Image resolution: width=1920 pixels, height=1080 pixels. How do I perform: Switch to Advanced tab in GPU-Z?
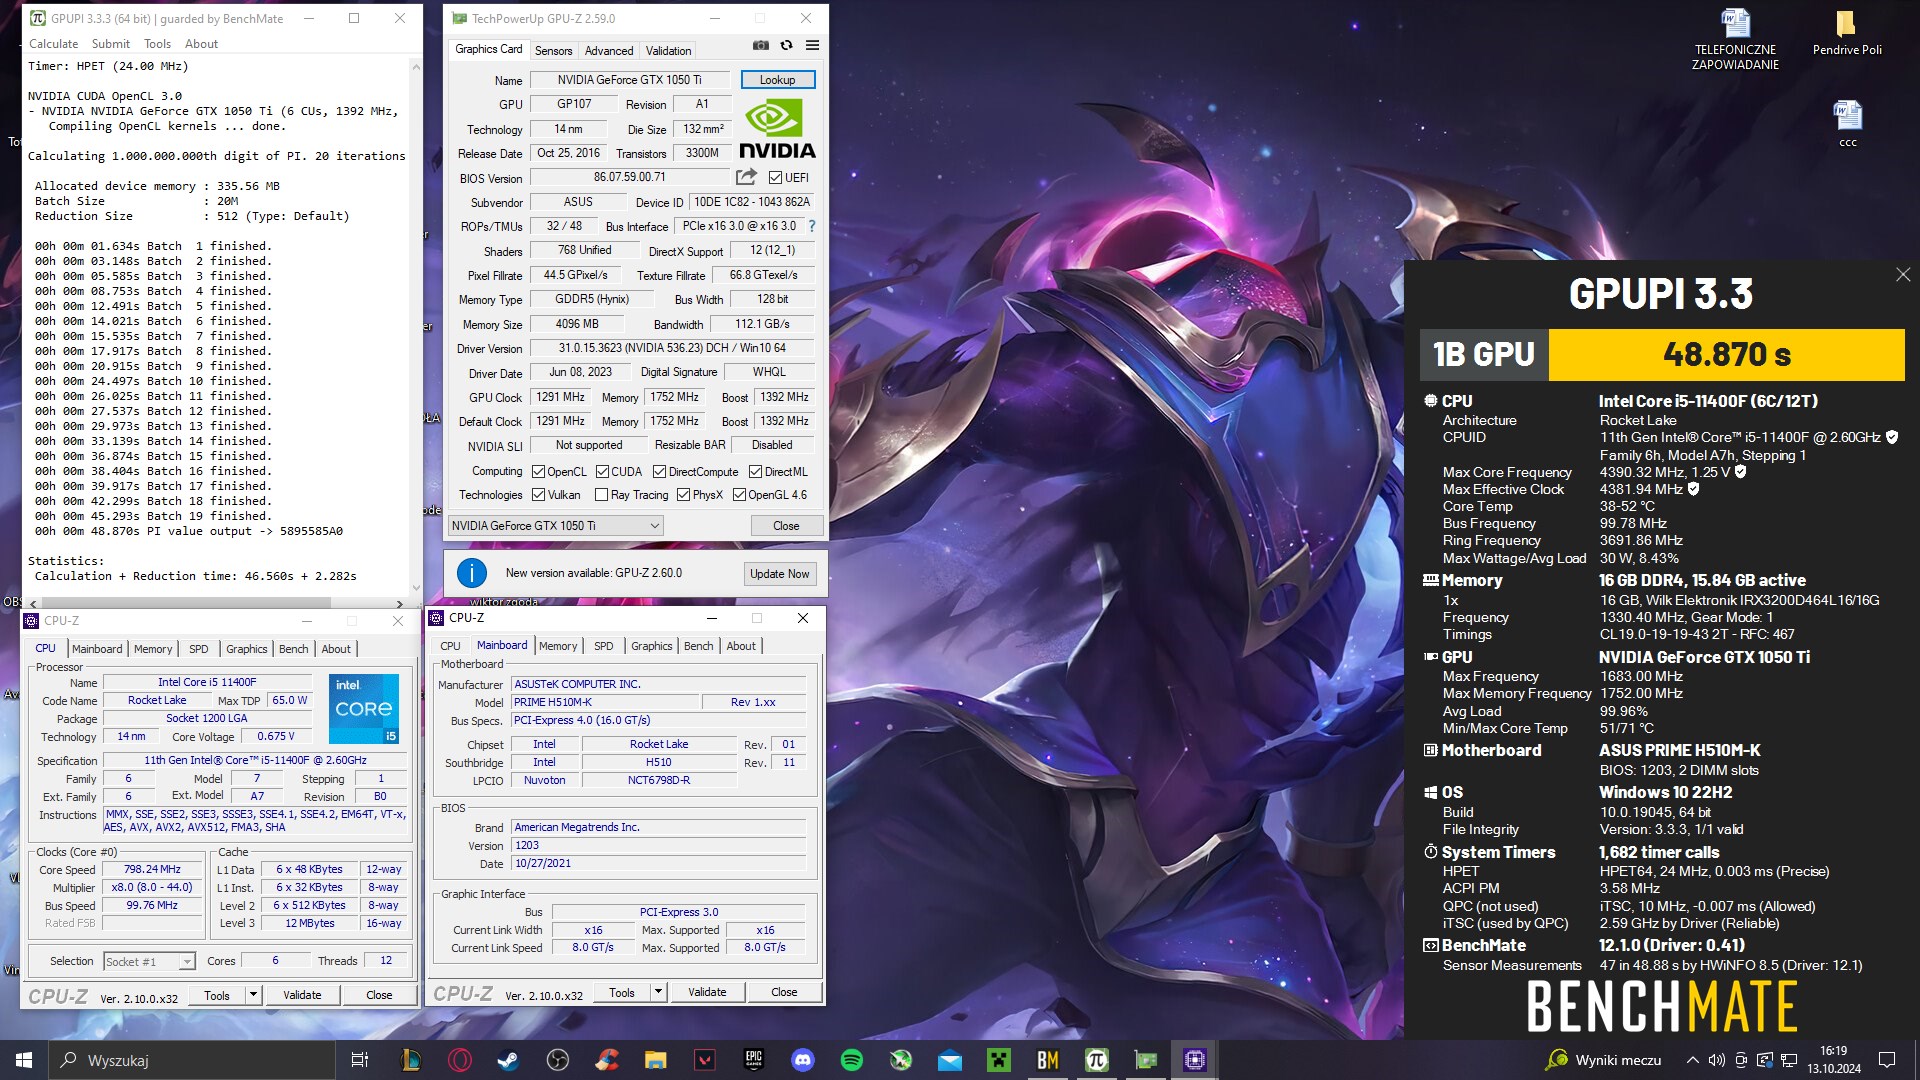[x=609, y=51]
